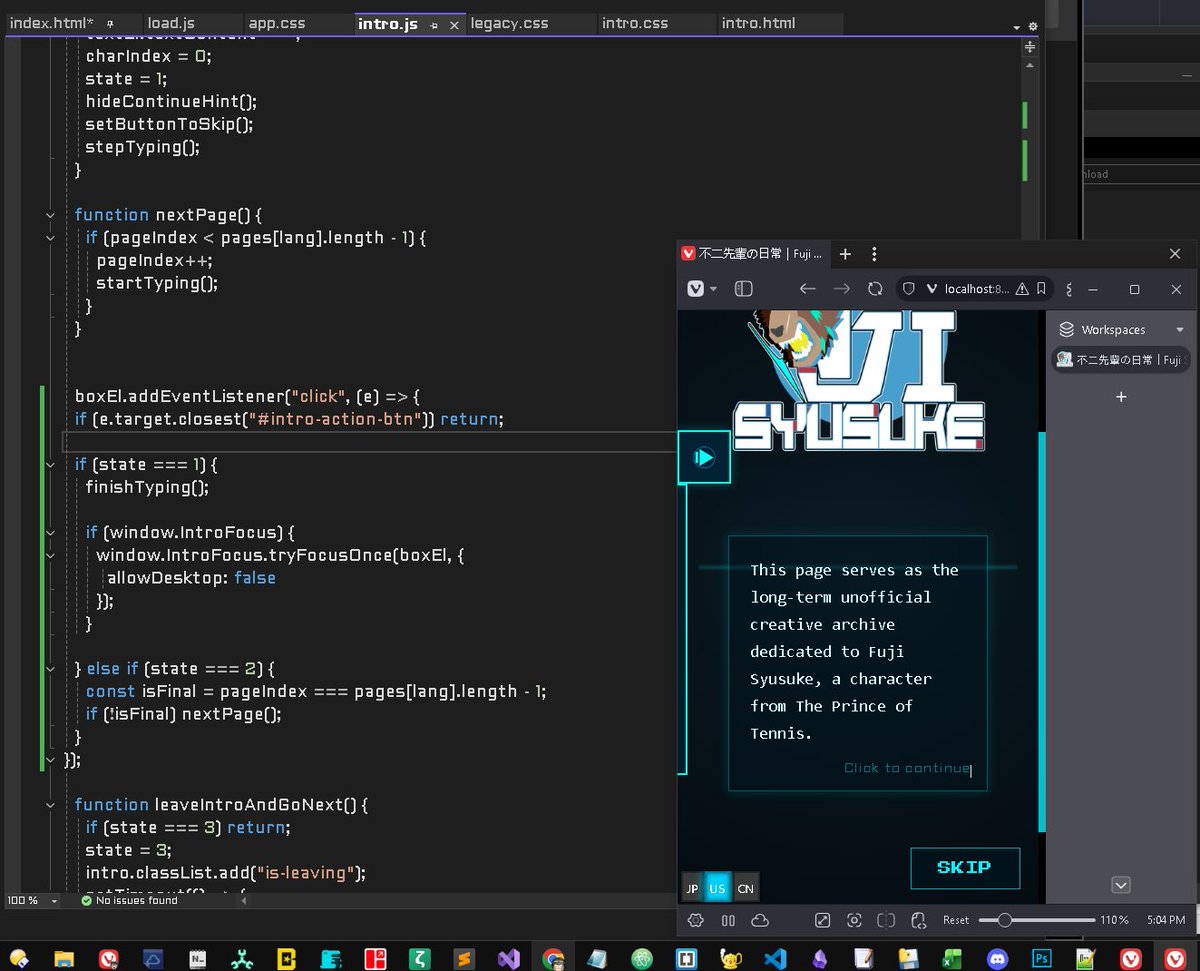Go back in Vivaldi browser history
This screenshot has width=1200, height=971.
(808, 288)
